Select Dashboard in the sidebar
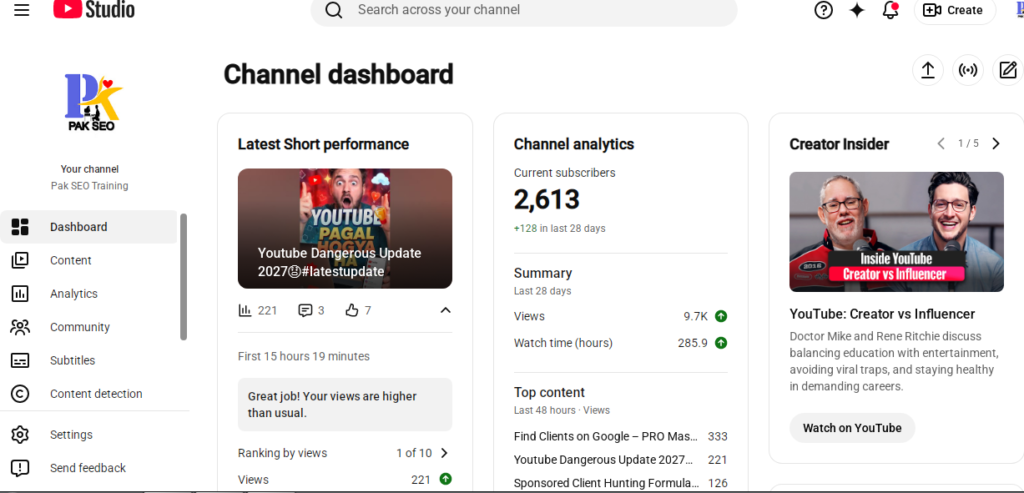The width and height of the screenshot is (1024, 493). point(89,227)
